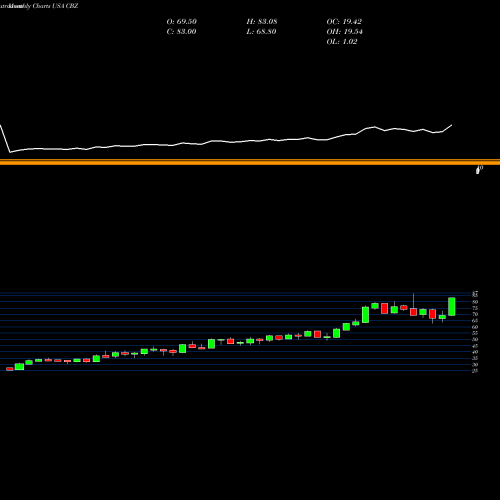Click the '55' price axis label
Viewport: 500px width, 500px height.
tap(475, 333)
